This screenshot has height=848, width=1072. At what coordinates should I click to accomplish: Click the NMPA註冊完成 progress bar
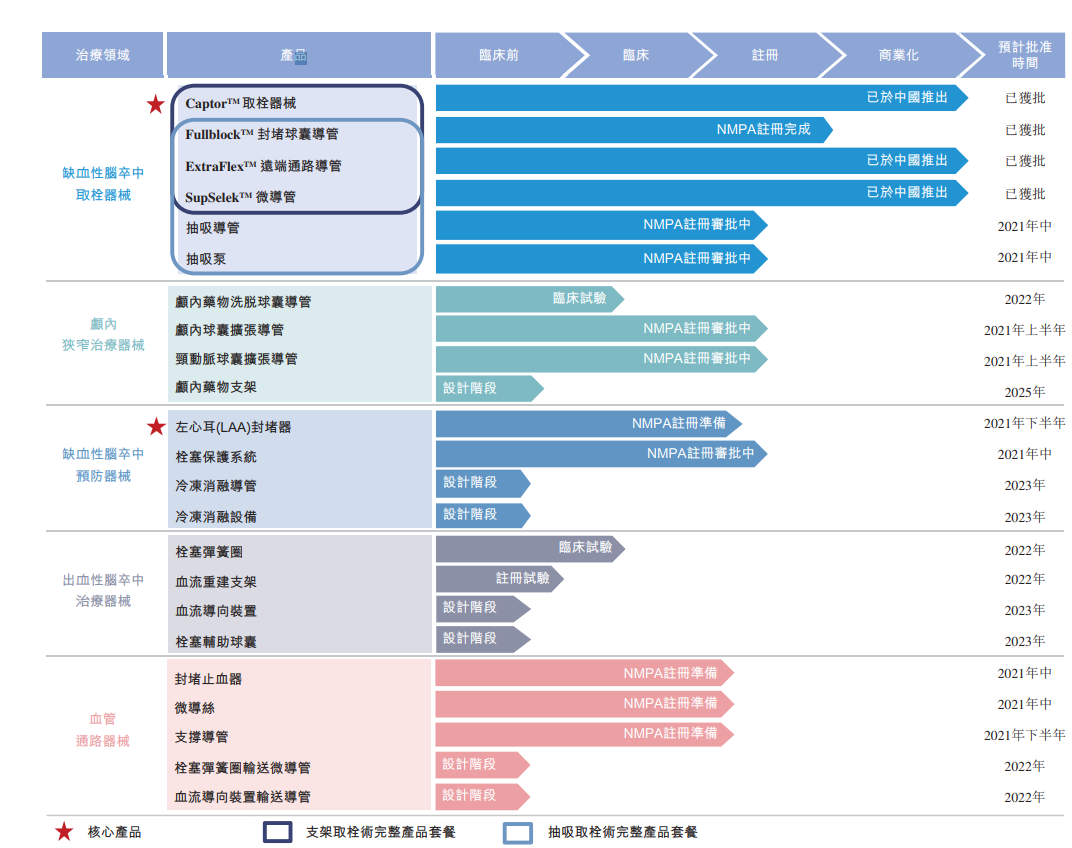(633, 129)
